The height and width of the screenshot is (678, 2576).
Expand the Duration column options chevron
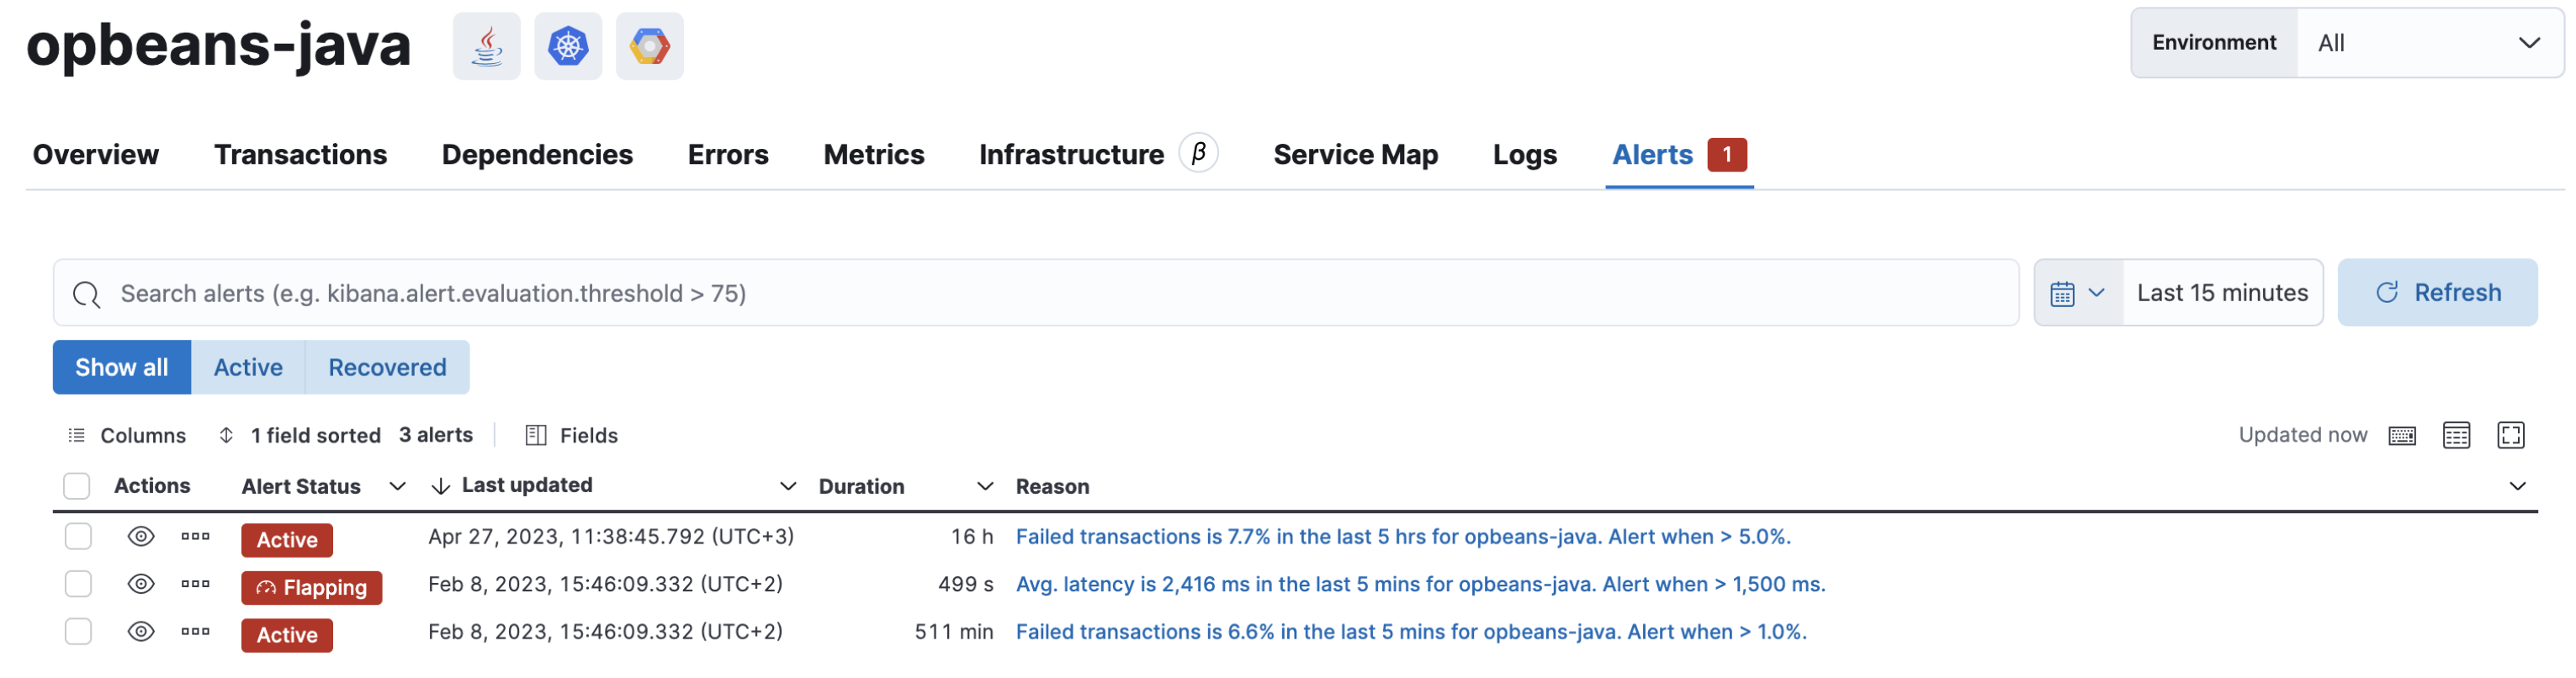pos(984,486)
